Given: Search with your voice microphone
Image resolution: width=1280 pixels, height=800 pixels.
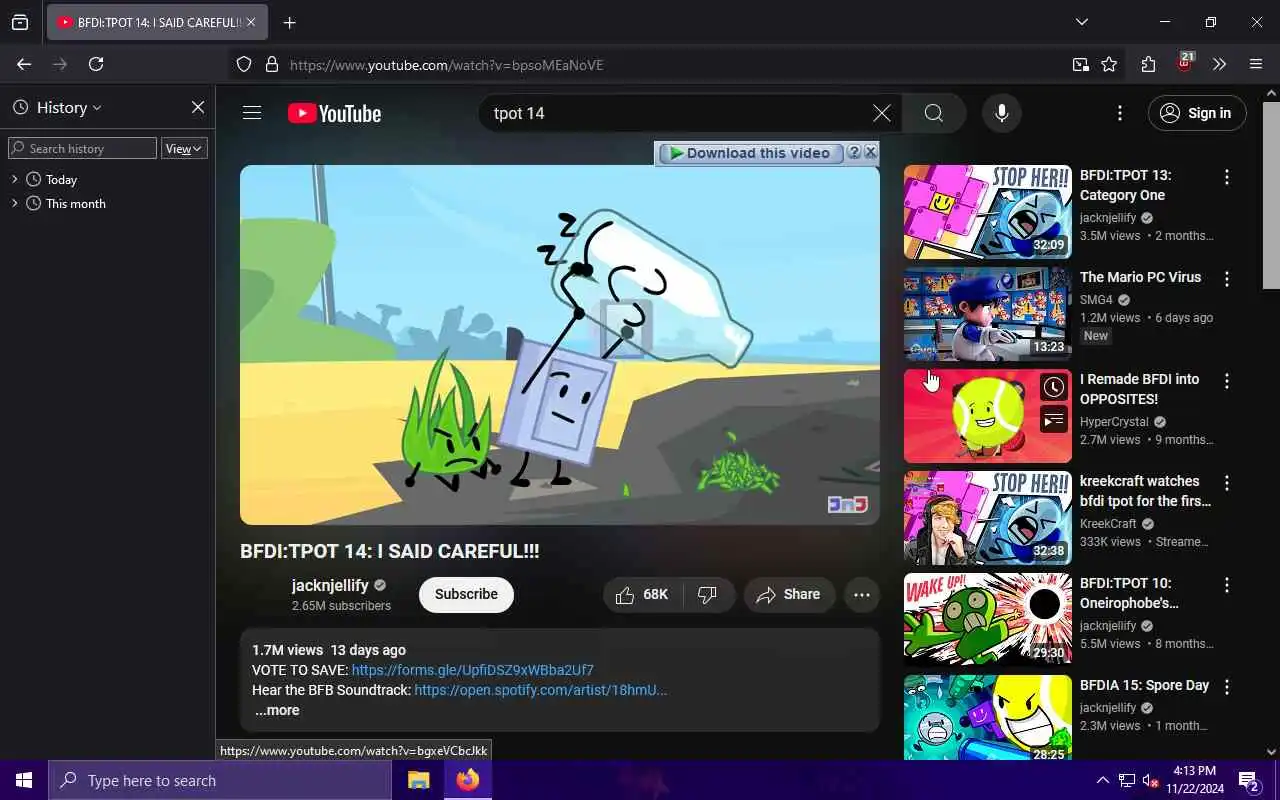Looking at the screenshot, I should [1002, 113].
